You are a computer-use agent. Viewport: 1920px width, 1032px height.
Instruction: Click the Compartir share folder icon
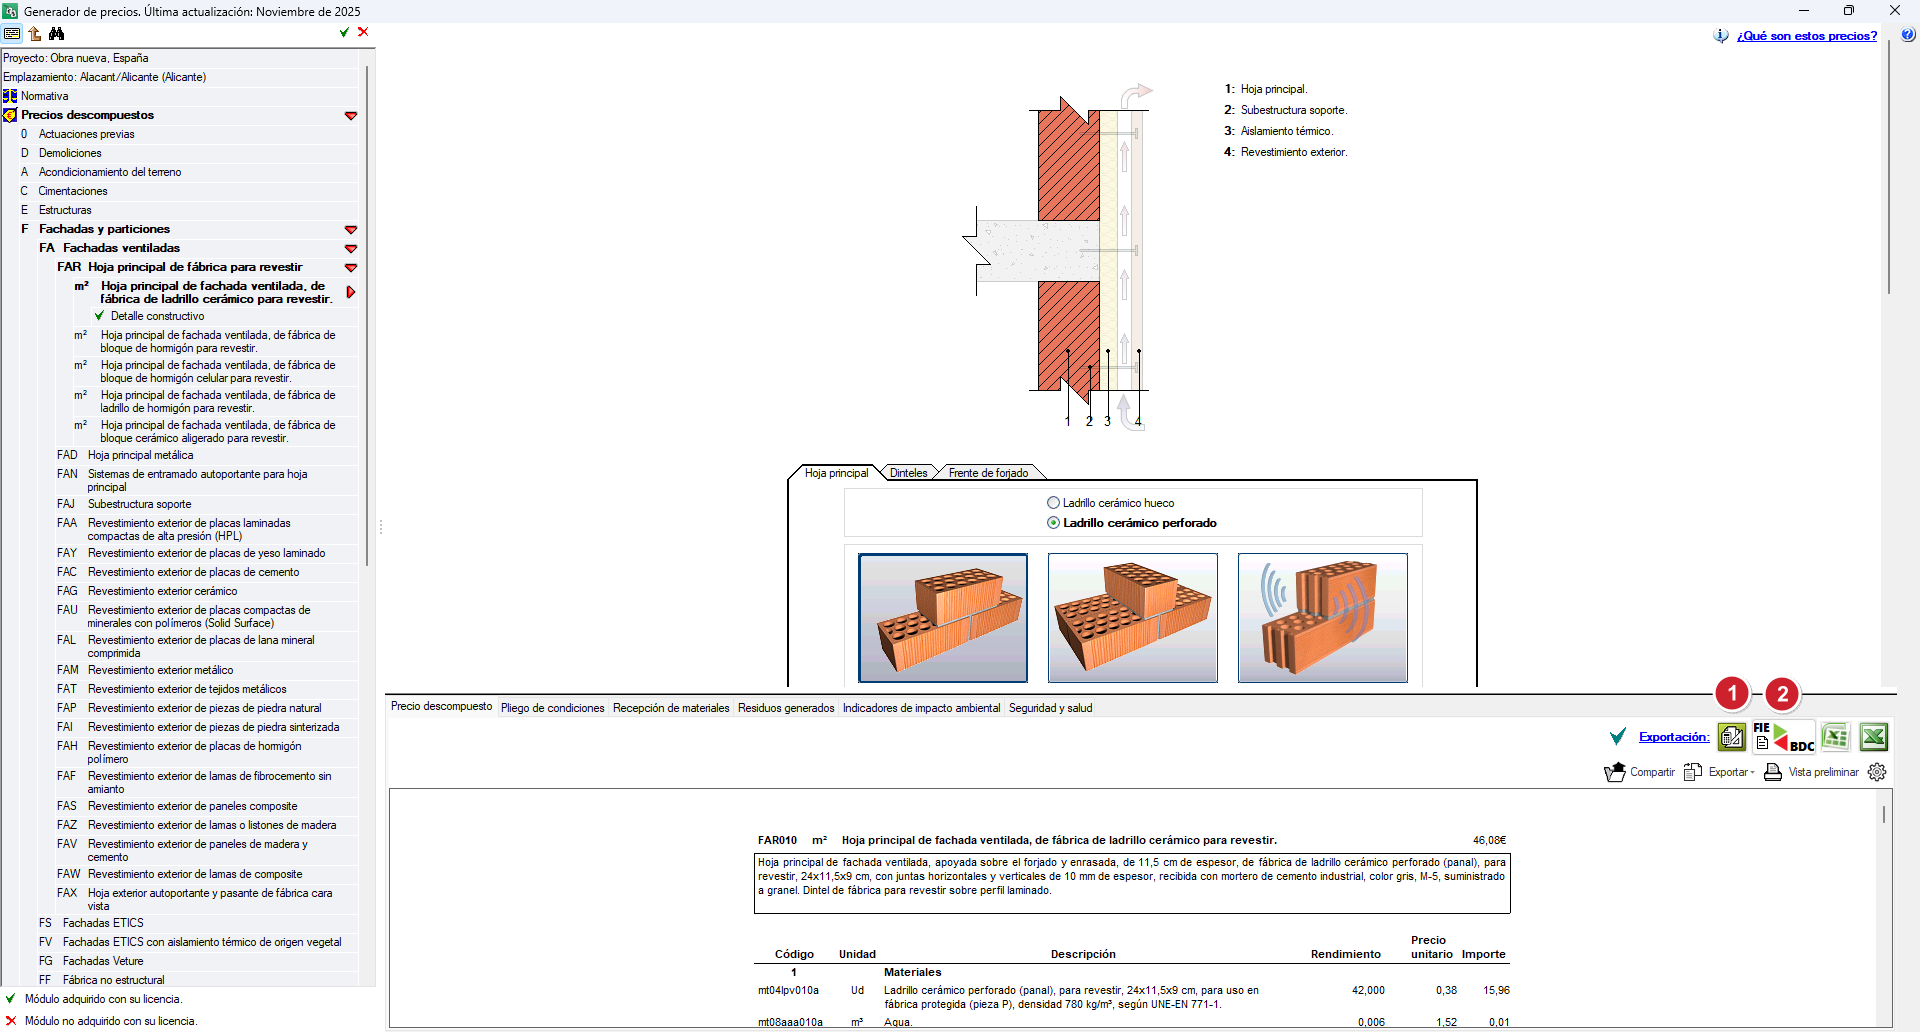(1615, 772)
